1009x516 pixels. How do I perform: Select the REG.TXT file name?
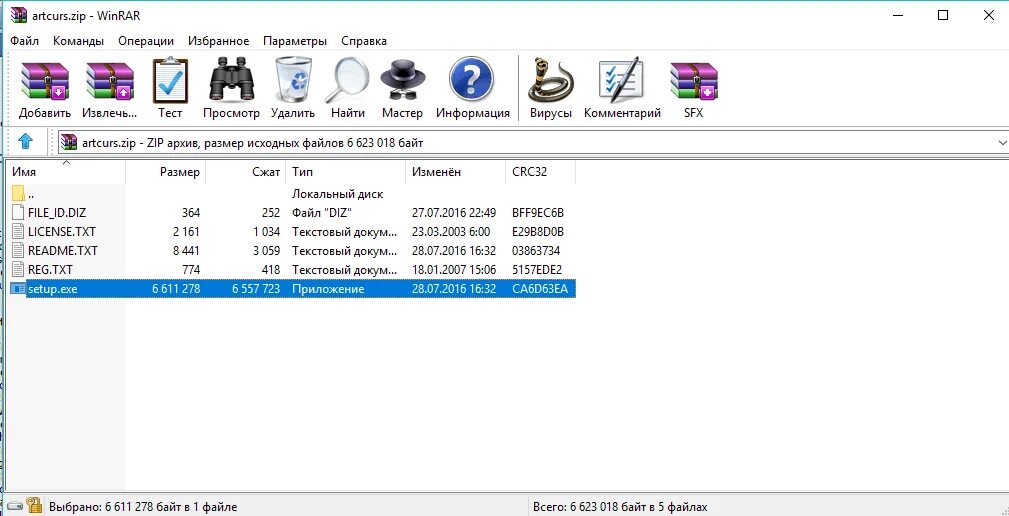50,270
